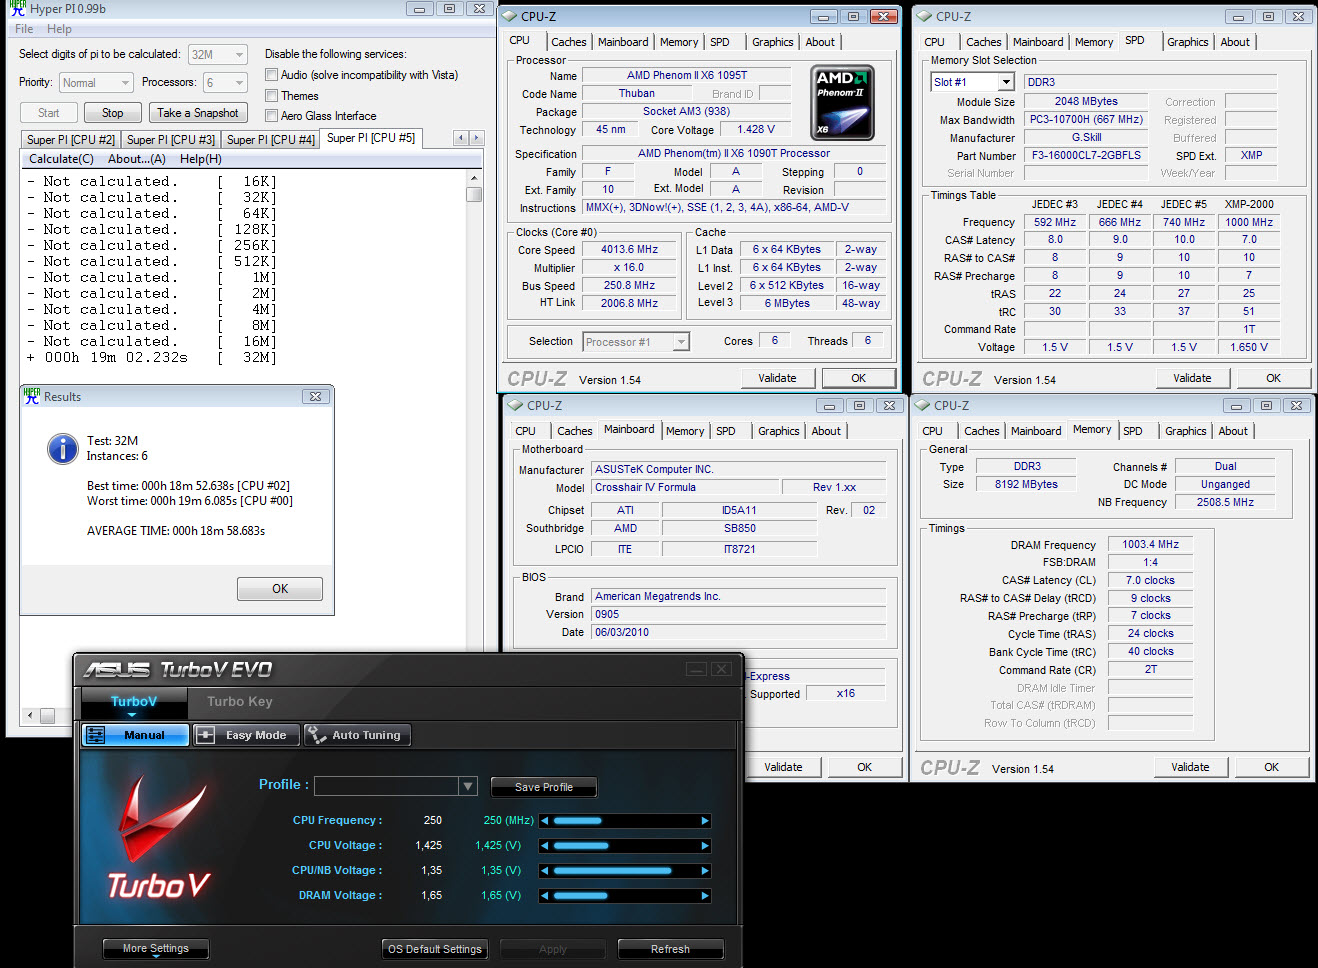This screenshot has width=1318, height=968.
Task: Click Save Profile in TurboV EVO
Action: click(544, 787)
